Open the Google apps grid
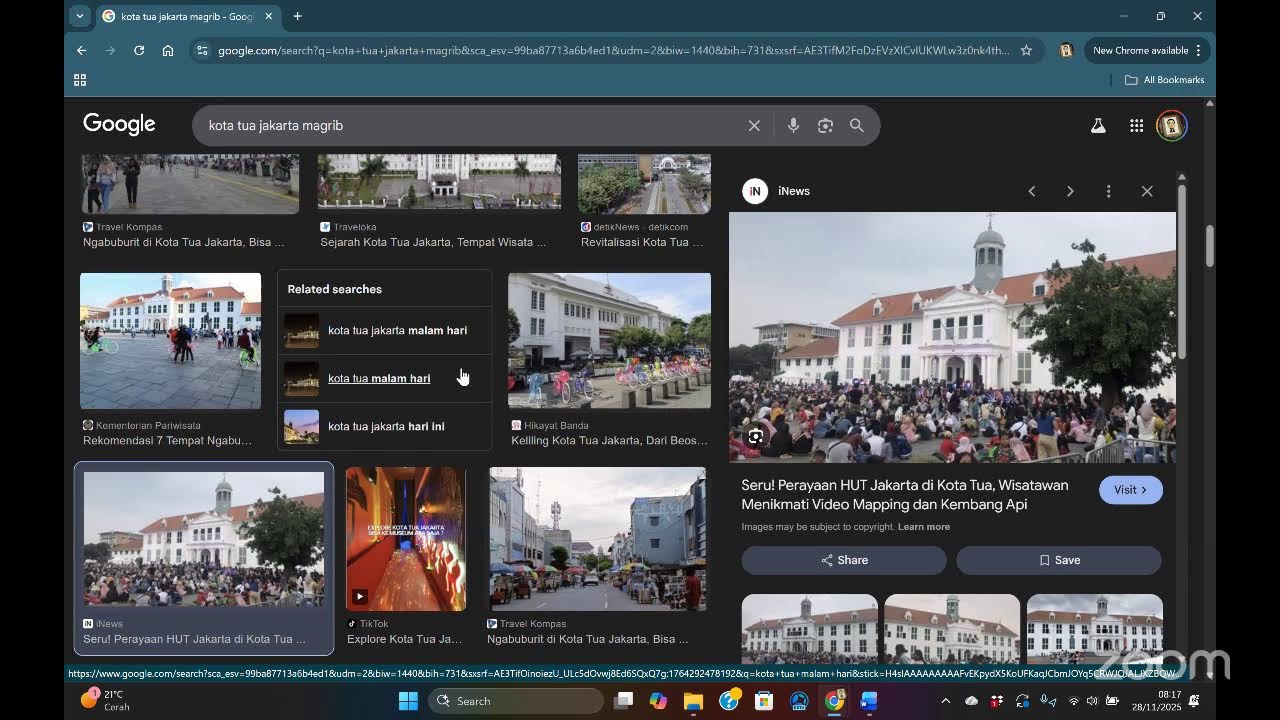The image size is (1280, 720). 1136,125
